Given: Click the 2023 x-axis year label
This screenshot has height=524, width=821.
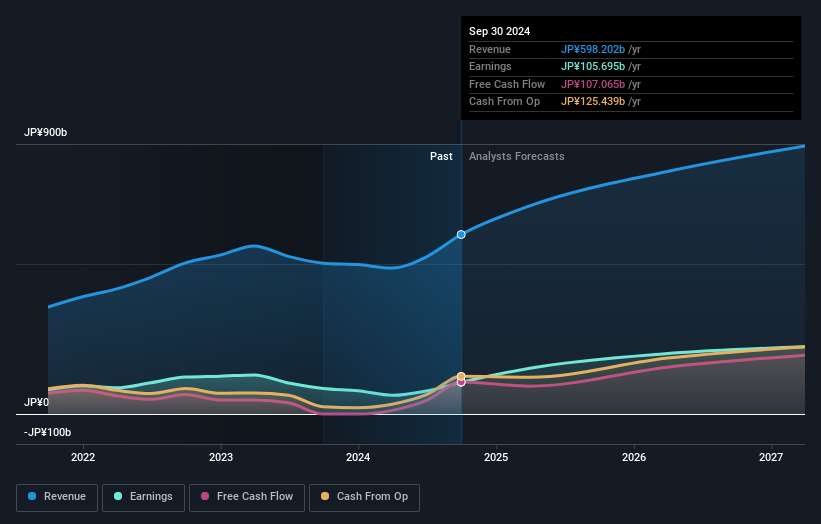Looking at the screenshot, I should 220,457.
